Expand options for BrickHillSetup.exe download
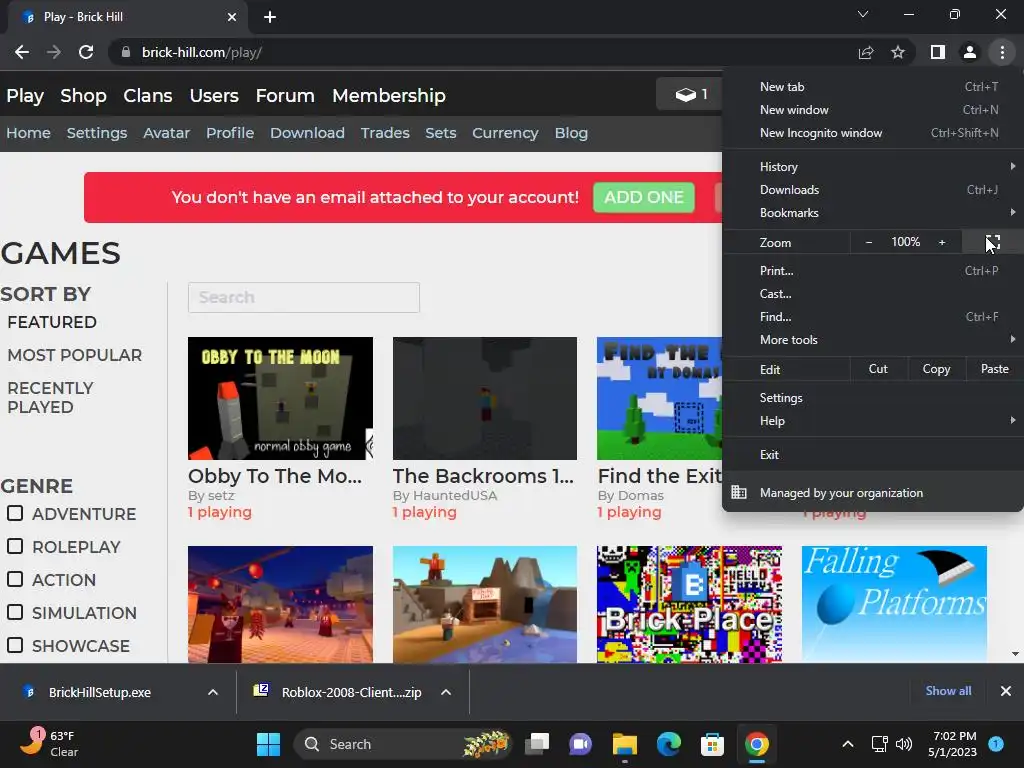This screenshot has width=1024, height=768. 213,692
